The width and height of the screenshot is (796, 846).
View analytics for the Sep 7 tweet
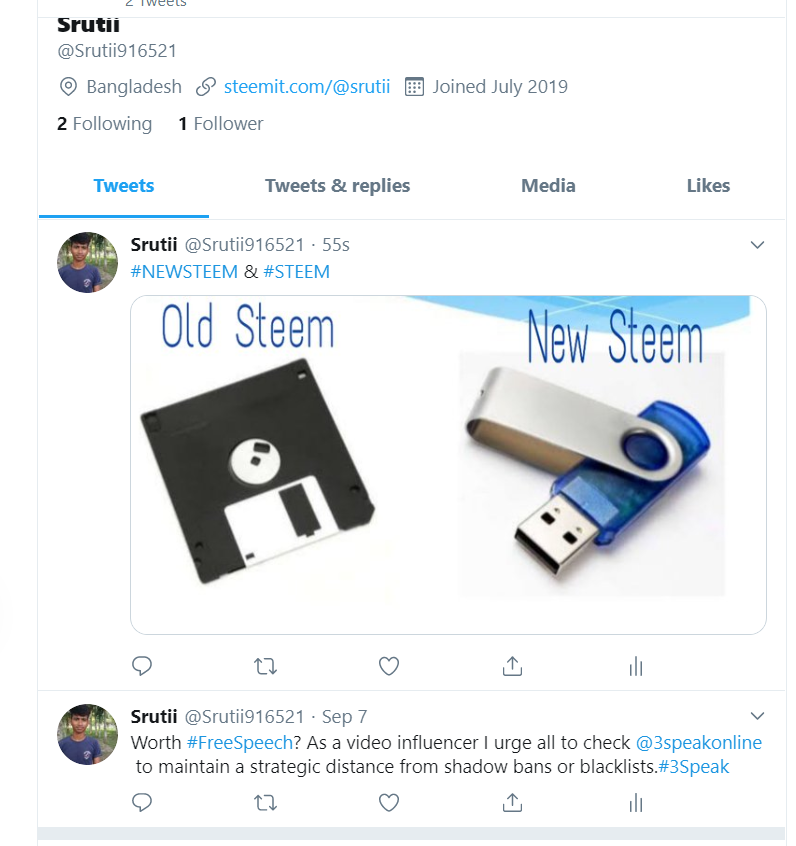pos(636,803)
